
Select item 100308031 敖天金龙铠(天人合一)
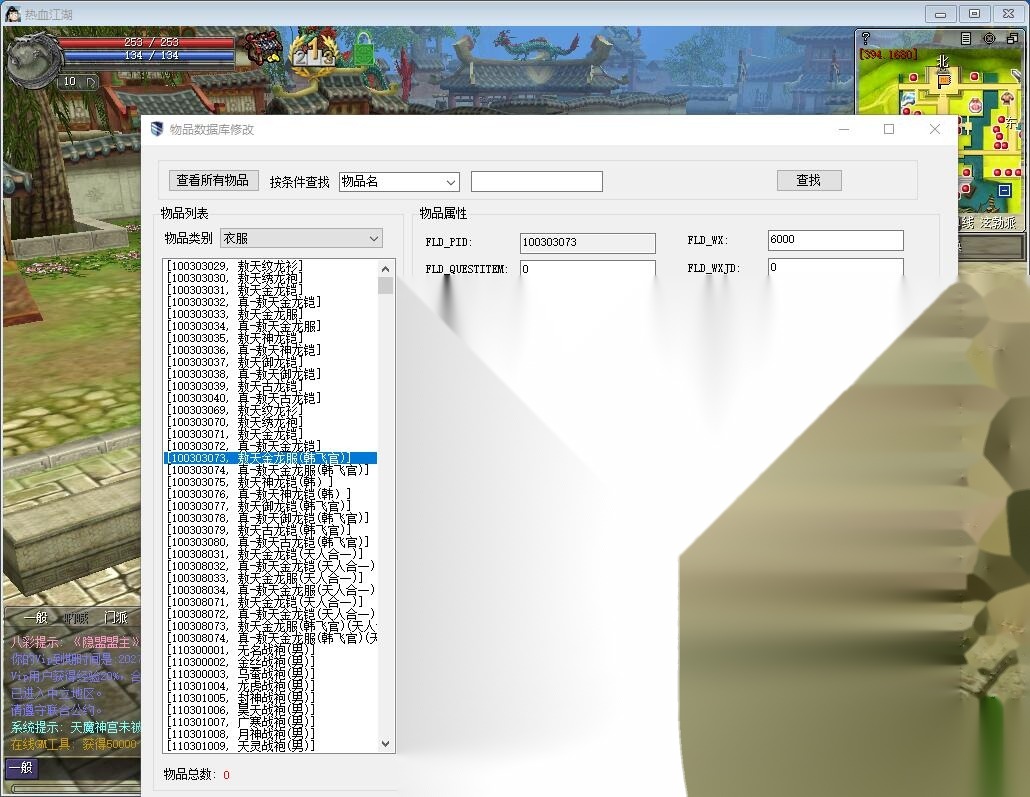click(x=271, y=554)
